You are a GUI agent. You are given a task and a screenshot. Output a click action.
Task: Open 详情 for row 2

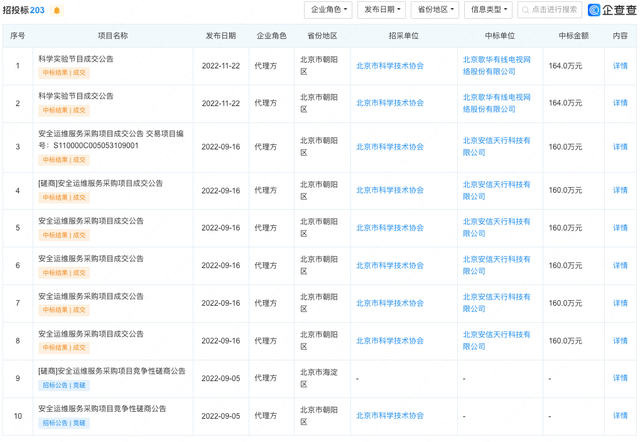tap(620, 103)
